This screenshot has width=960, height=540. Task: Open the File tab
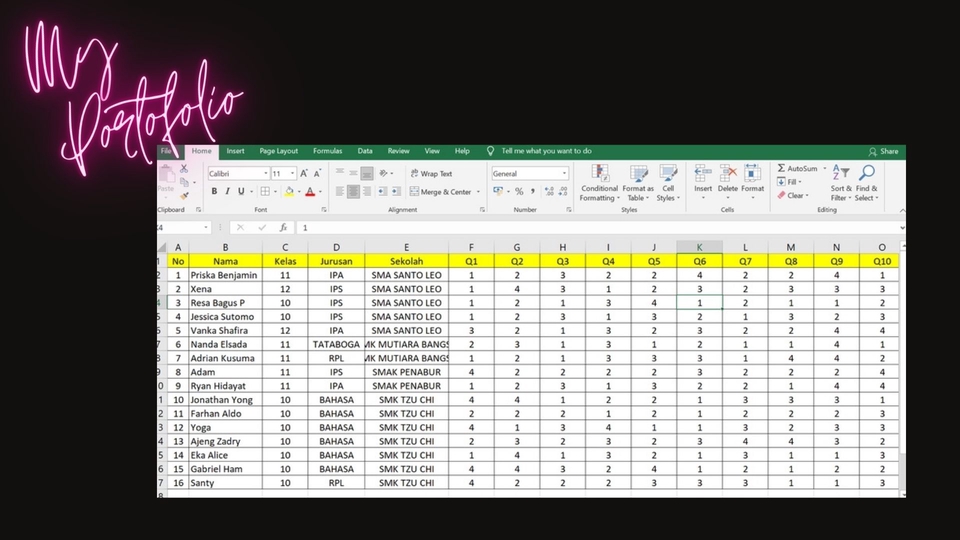tap(166, 151)
